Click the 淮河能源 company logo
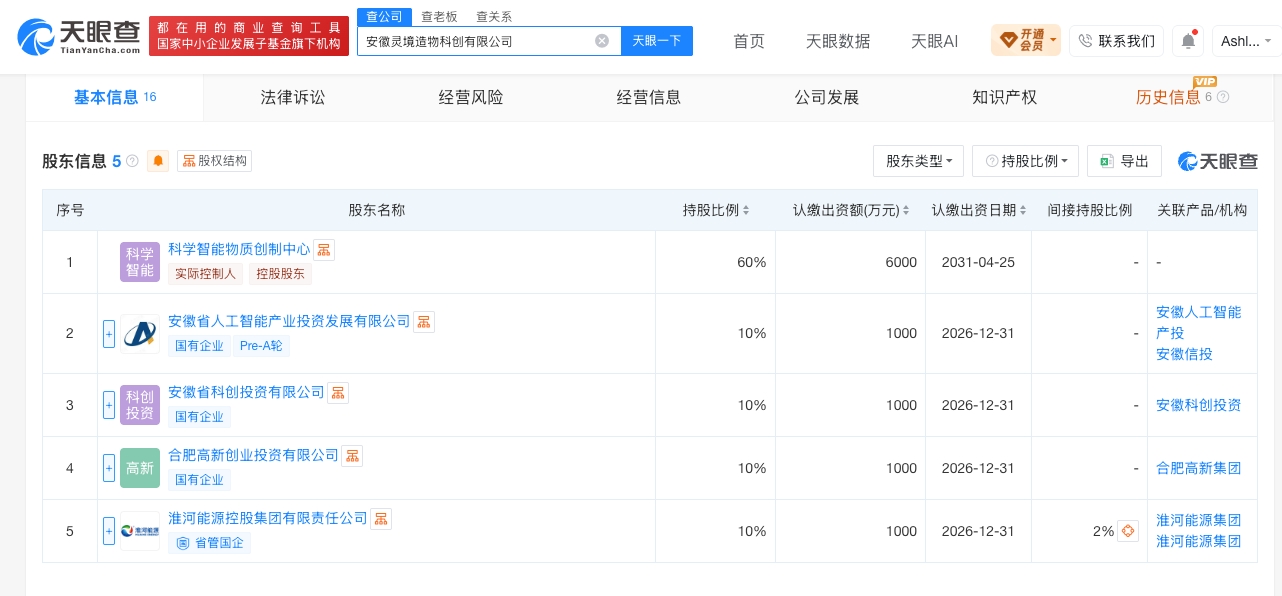This screenshot has height=596, width=1282. click(x=140, y=531)
